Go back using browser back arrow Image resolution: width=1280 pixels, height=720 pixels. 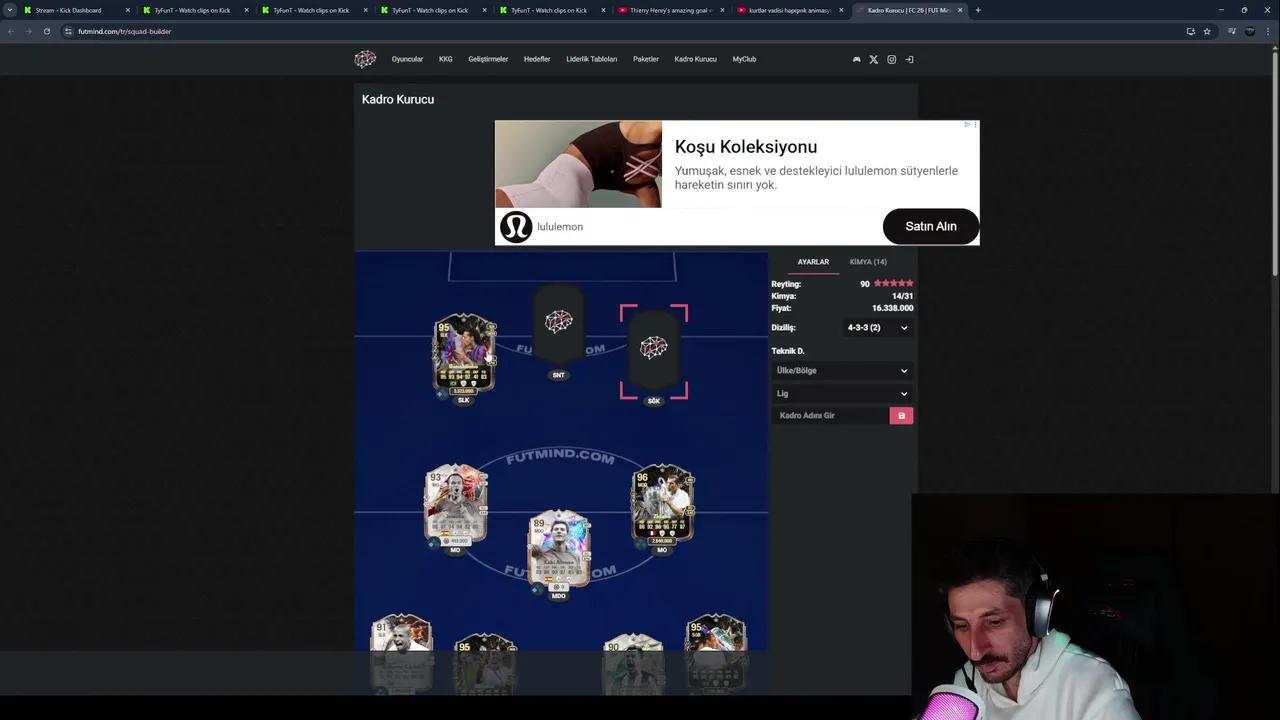pos(10,31)
